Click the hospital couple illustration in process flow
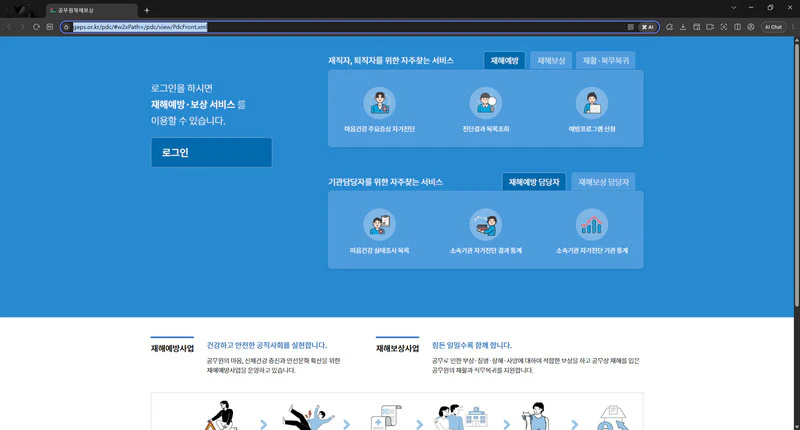Screen dimensions: 800x430 461,417
